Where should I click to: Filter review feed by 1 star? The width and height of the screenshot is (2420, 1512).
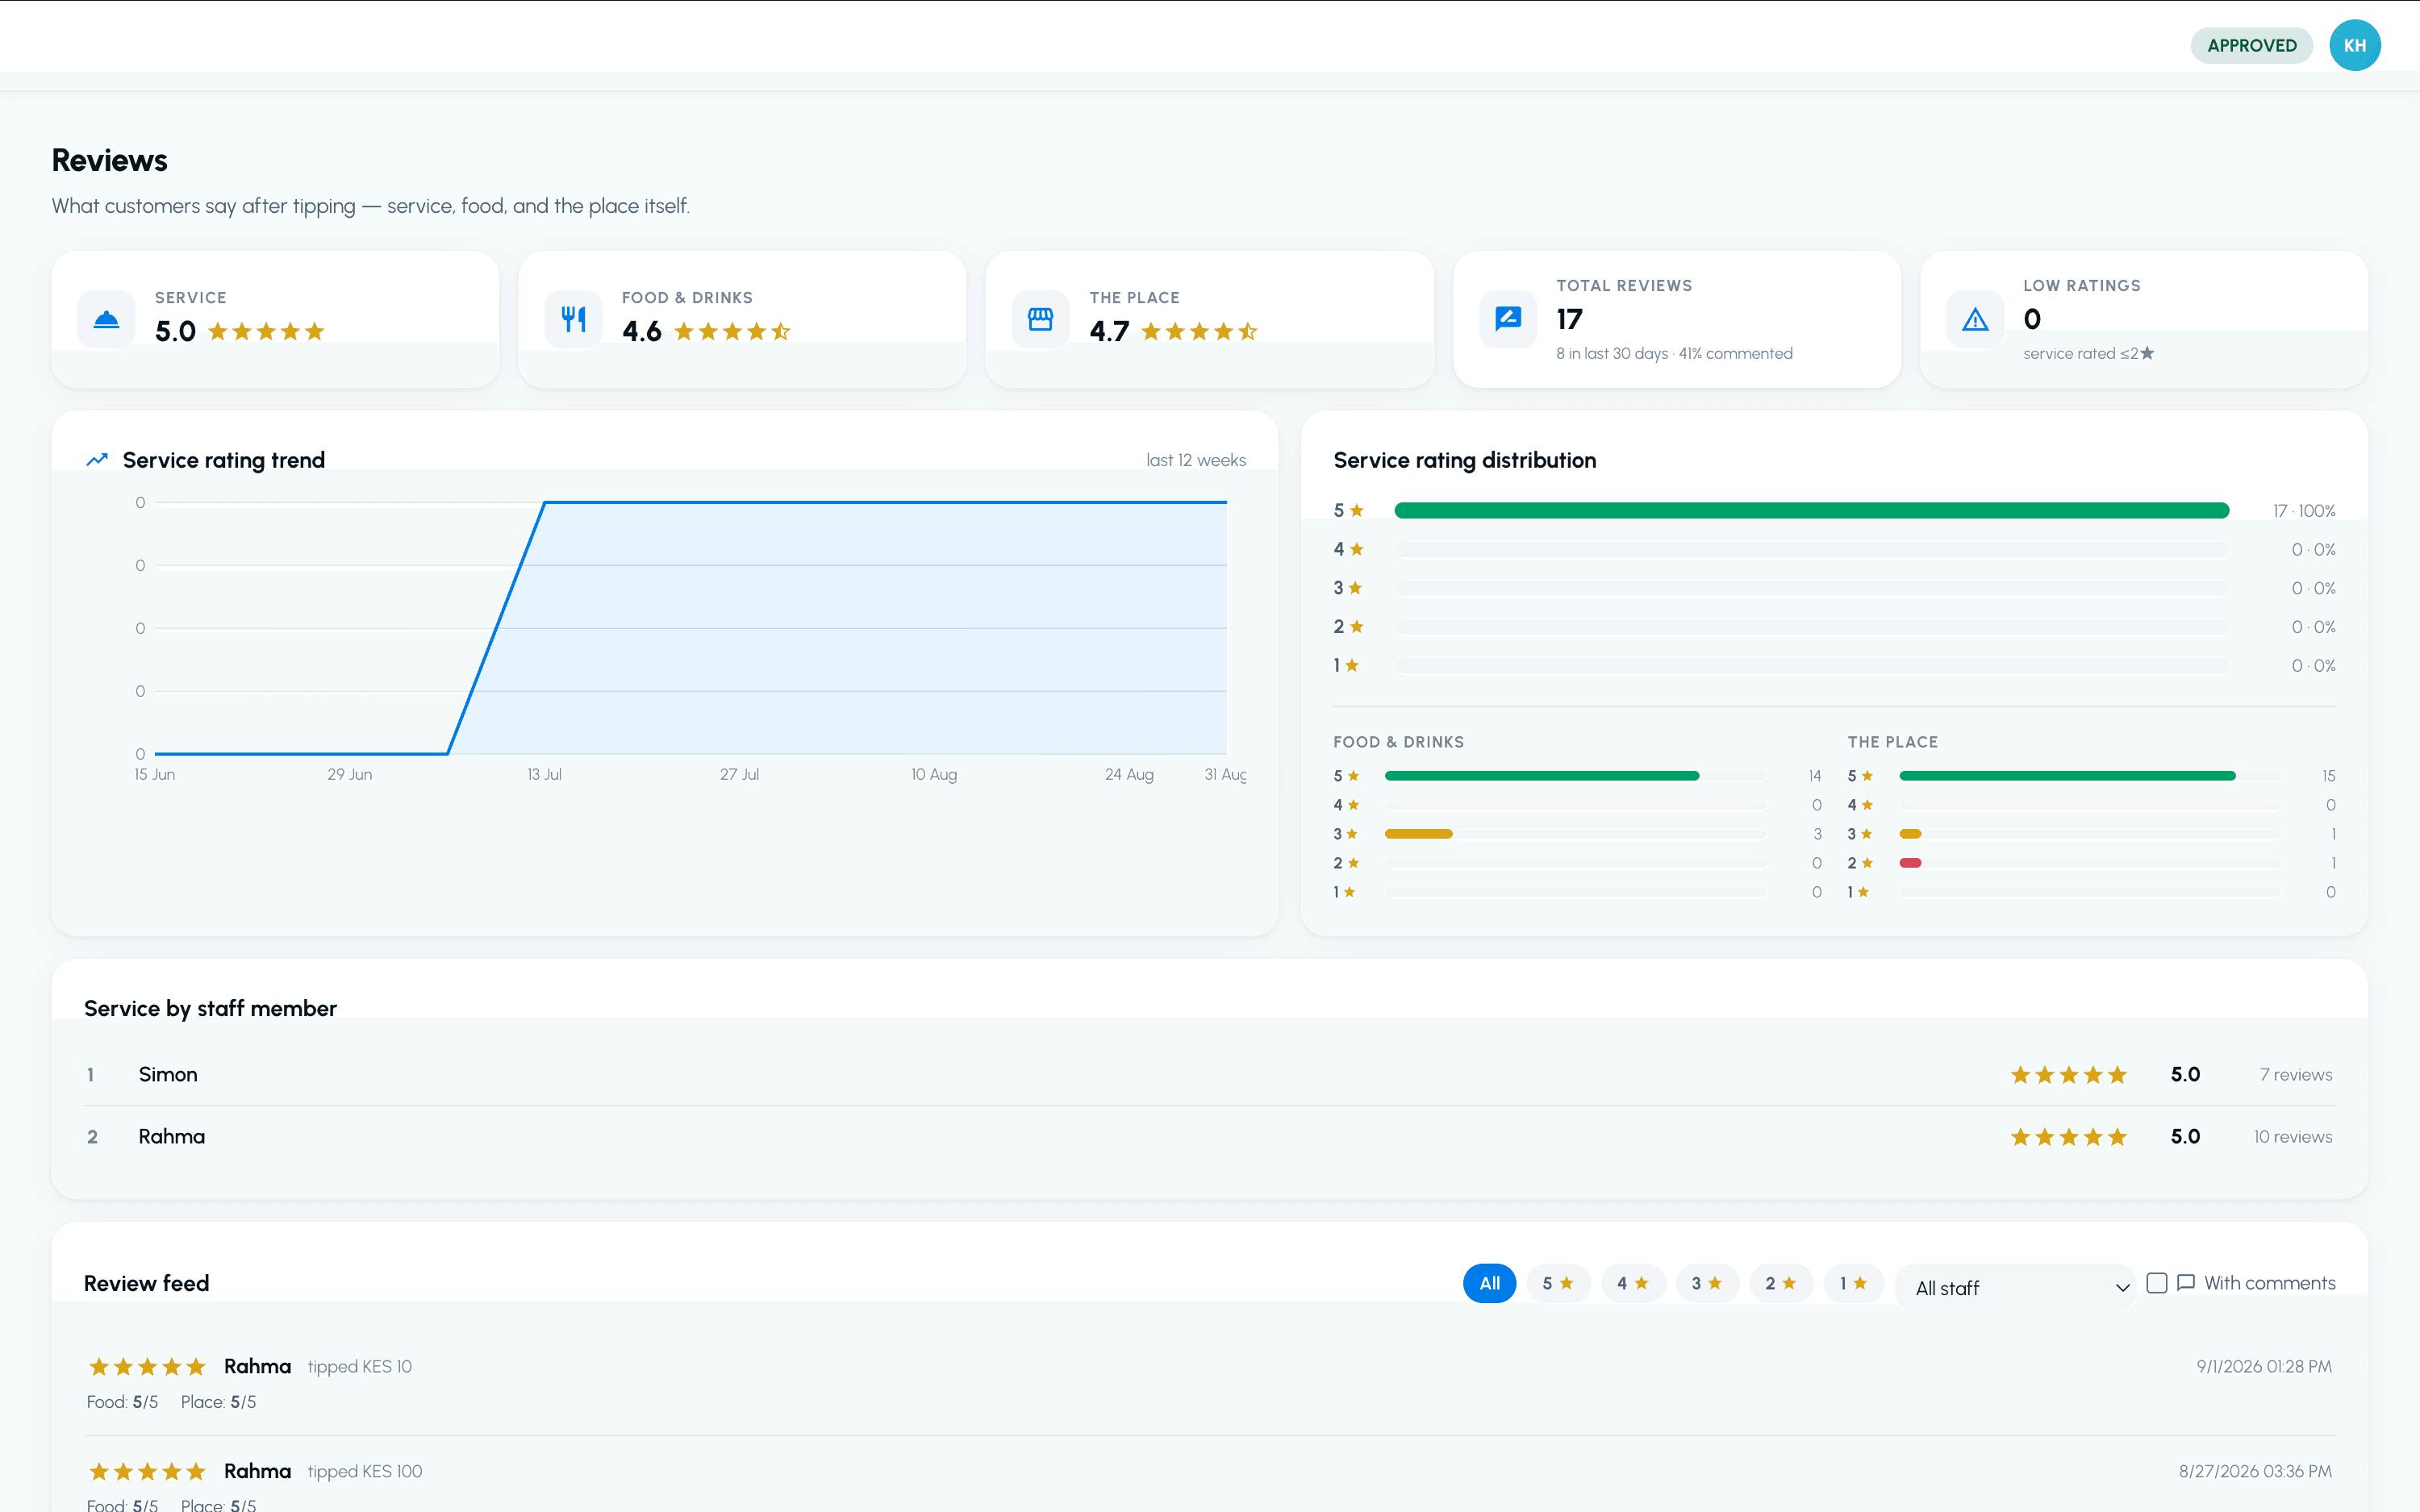(x=1854, y=1283)
